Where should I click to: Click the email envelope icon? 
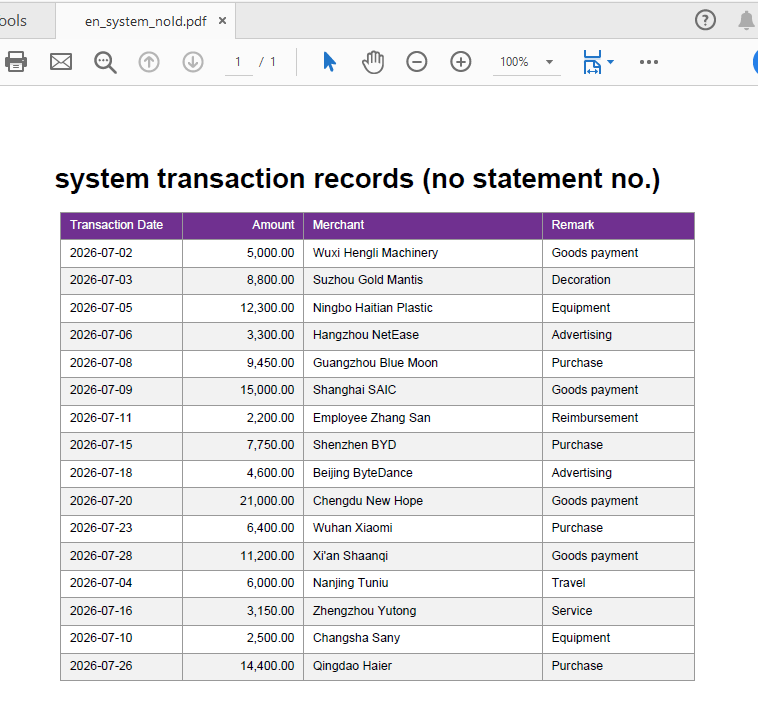(x=61, y=62)
